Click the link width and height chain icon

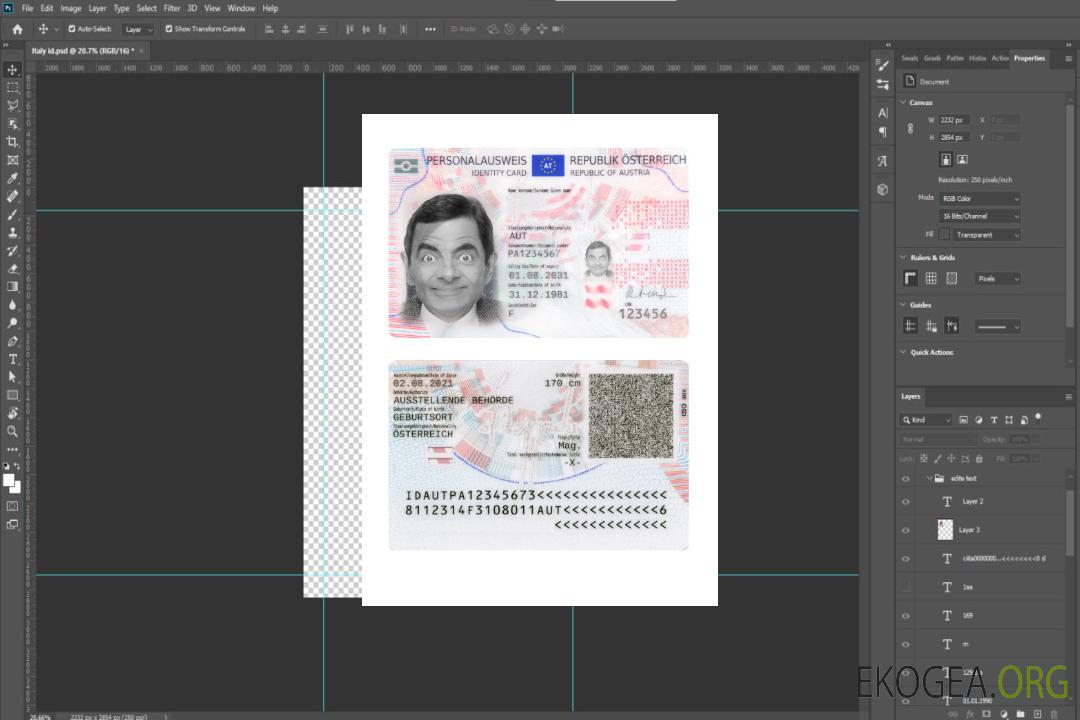coord(911,129)
